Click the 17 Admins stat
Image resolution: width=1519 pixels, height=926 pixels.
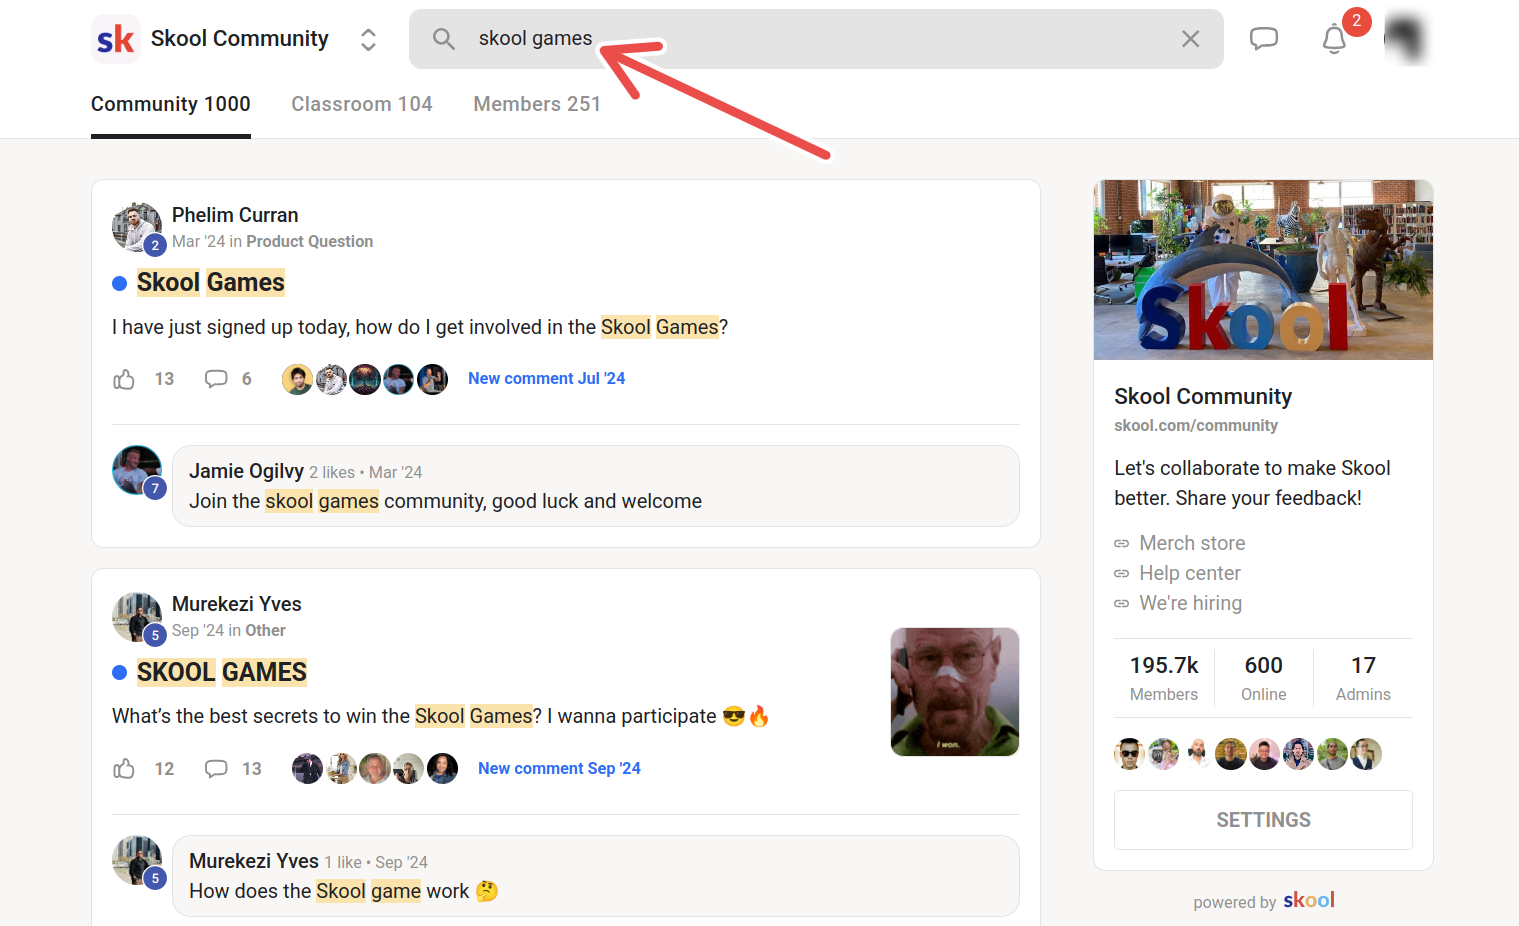pos(1363,678)
